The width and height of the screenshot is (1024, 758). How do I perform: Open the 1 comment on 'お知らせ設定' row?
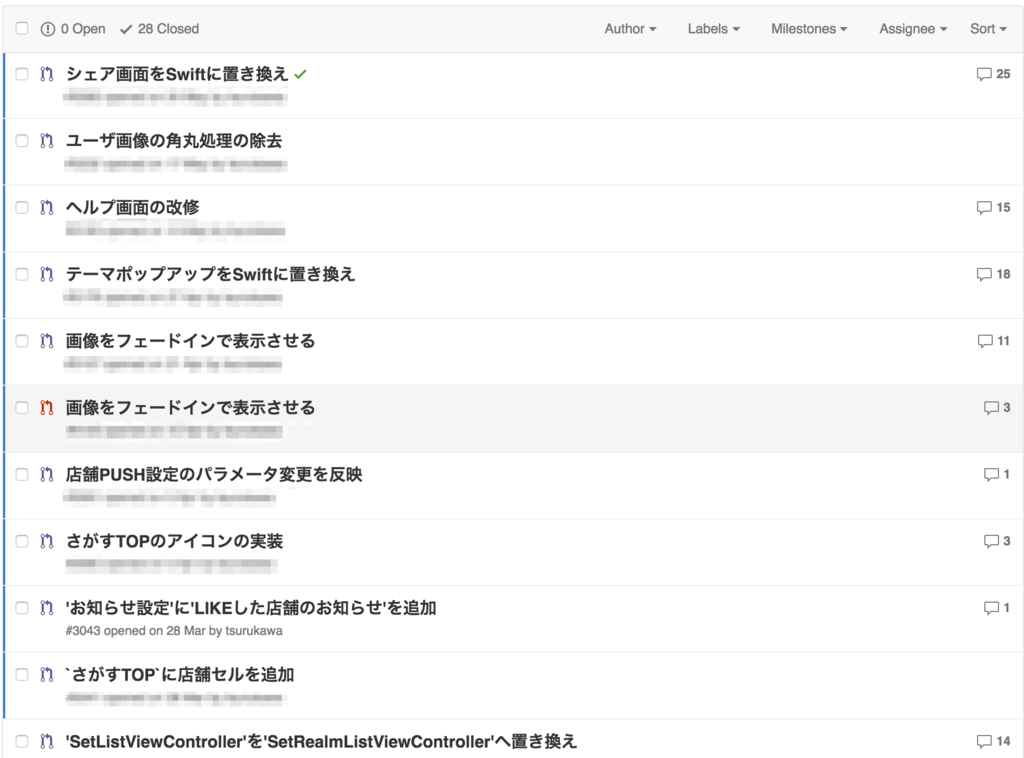point(997,608)
